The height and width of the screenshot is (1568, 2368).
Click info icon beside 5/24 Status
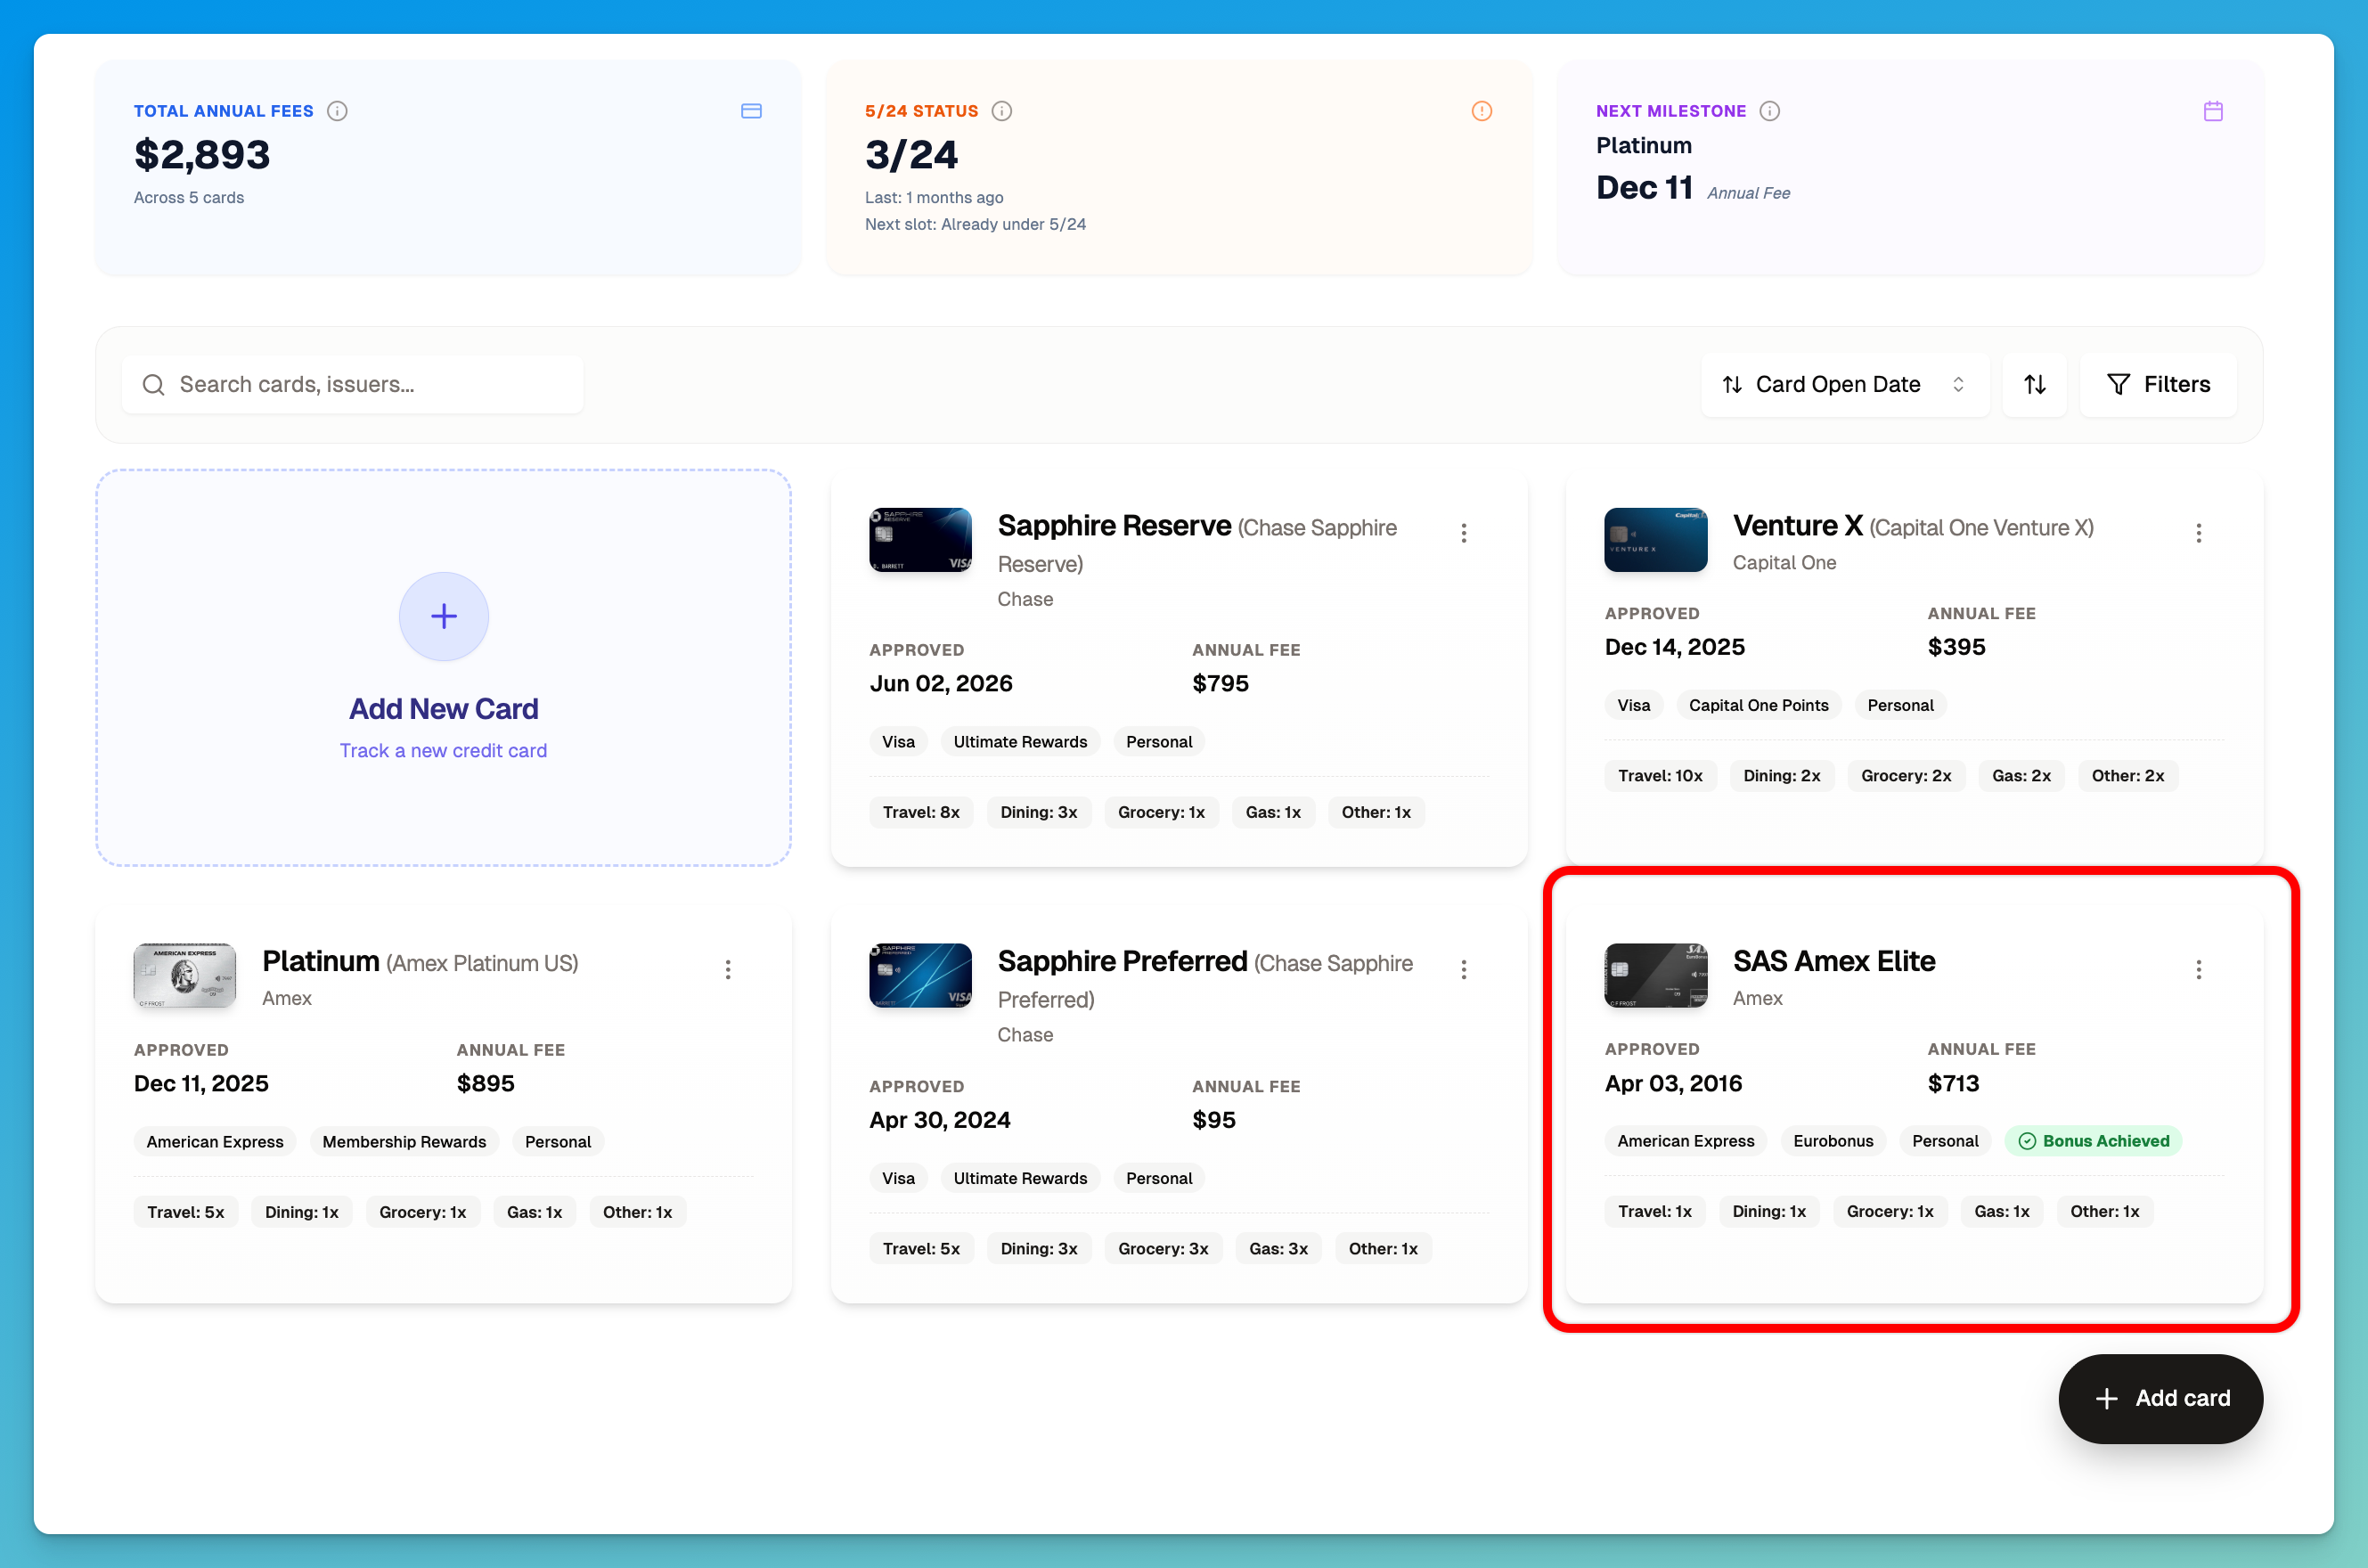click(x=1001, y=111)
